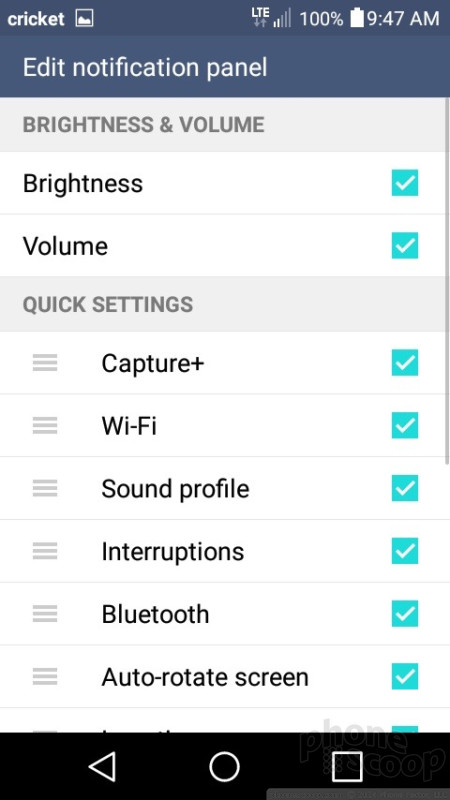Tap the drag handle for Sound profile

45,488
